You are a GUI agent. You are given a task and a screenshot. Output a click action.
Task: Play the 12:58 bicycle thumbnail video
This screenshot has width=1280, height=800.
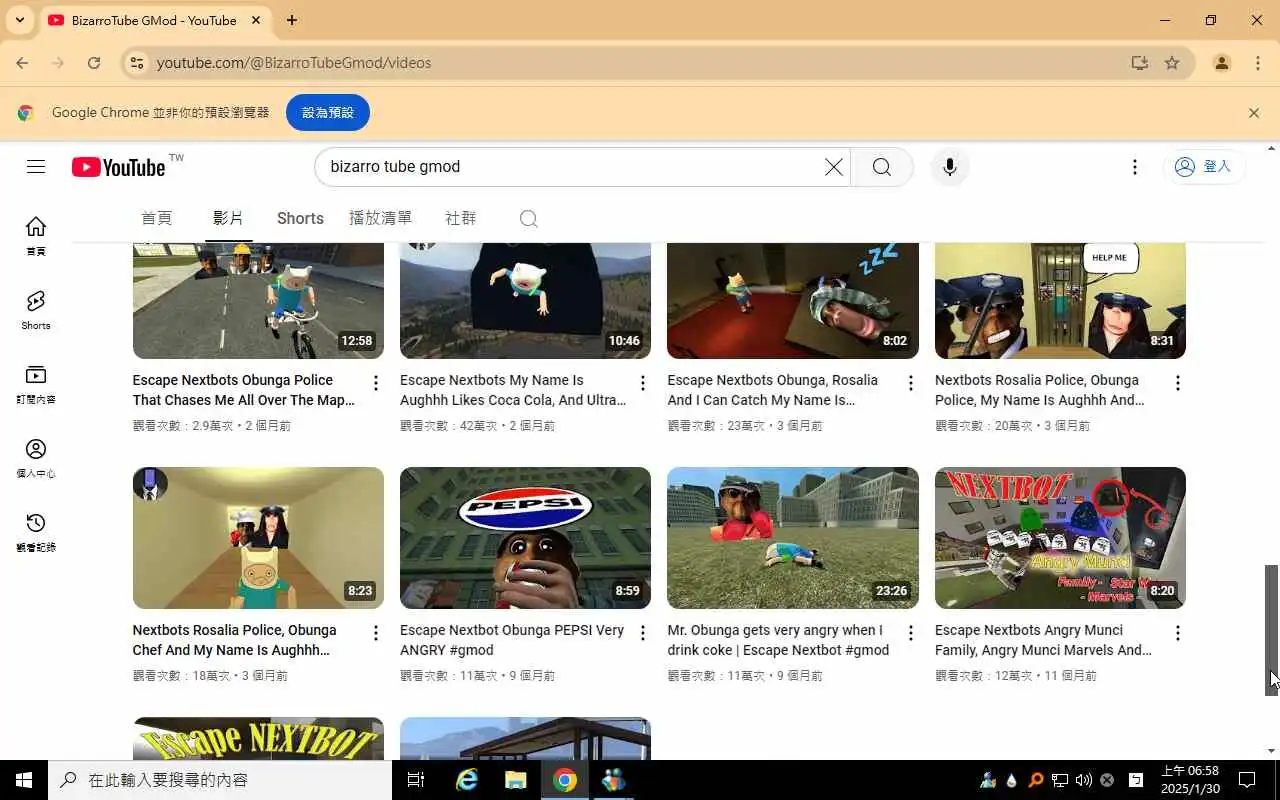(x=258, y=300)
